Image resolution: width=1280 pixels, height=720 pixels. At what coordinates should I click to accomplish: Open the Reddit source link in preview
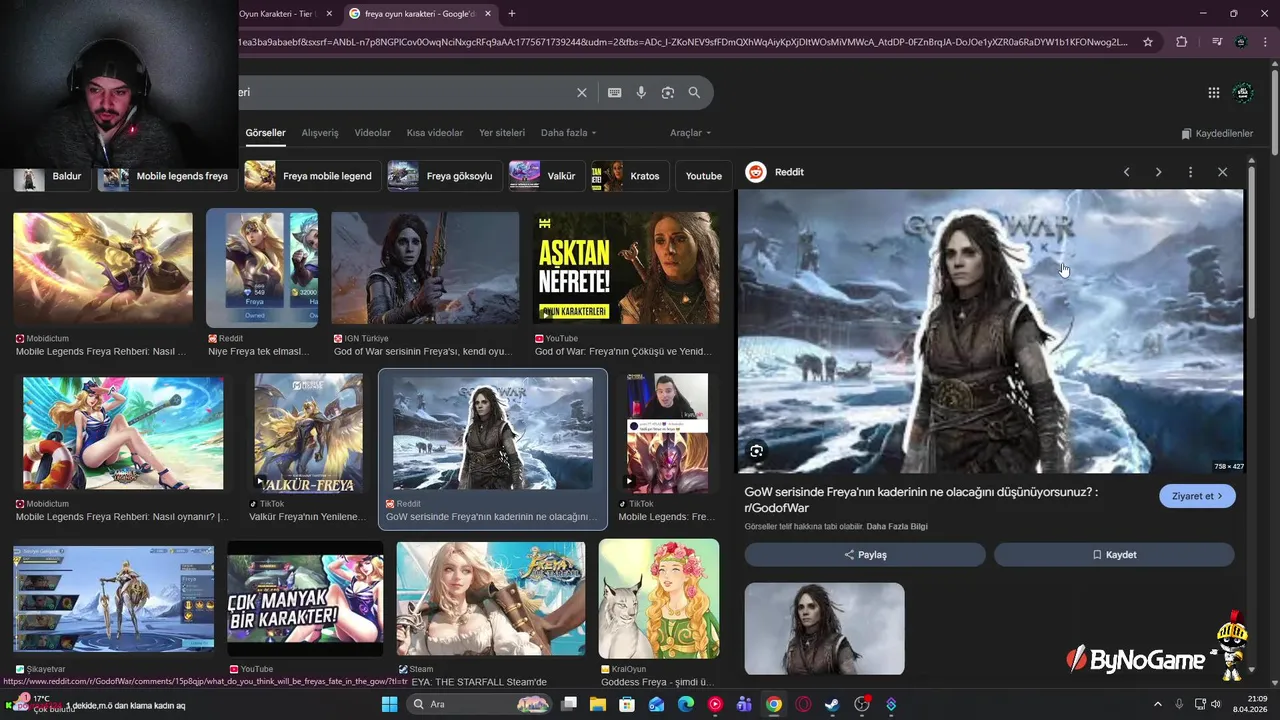pyautogui.click(x=776, y=172)
